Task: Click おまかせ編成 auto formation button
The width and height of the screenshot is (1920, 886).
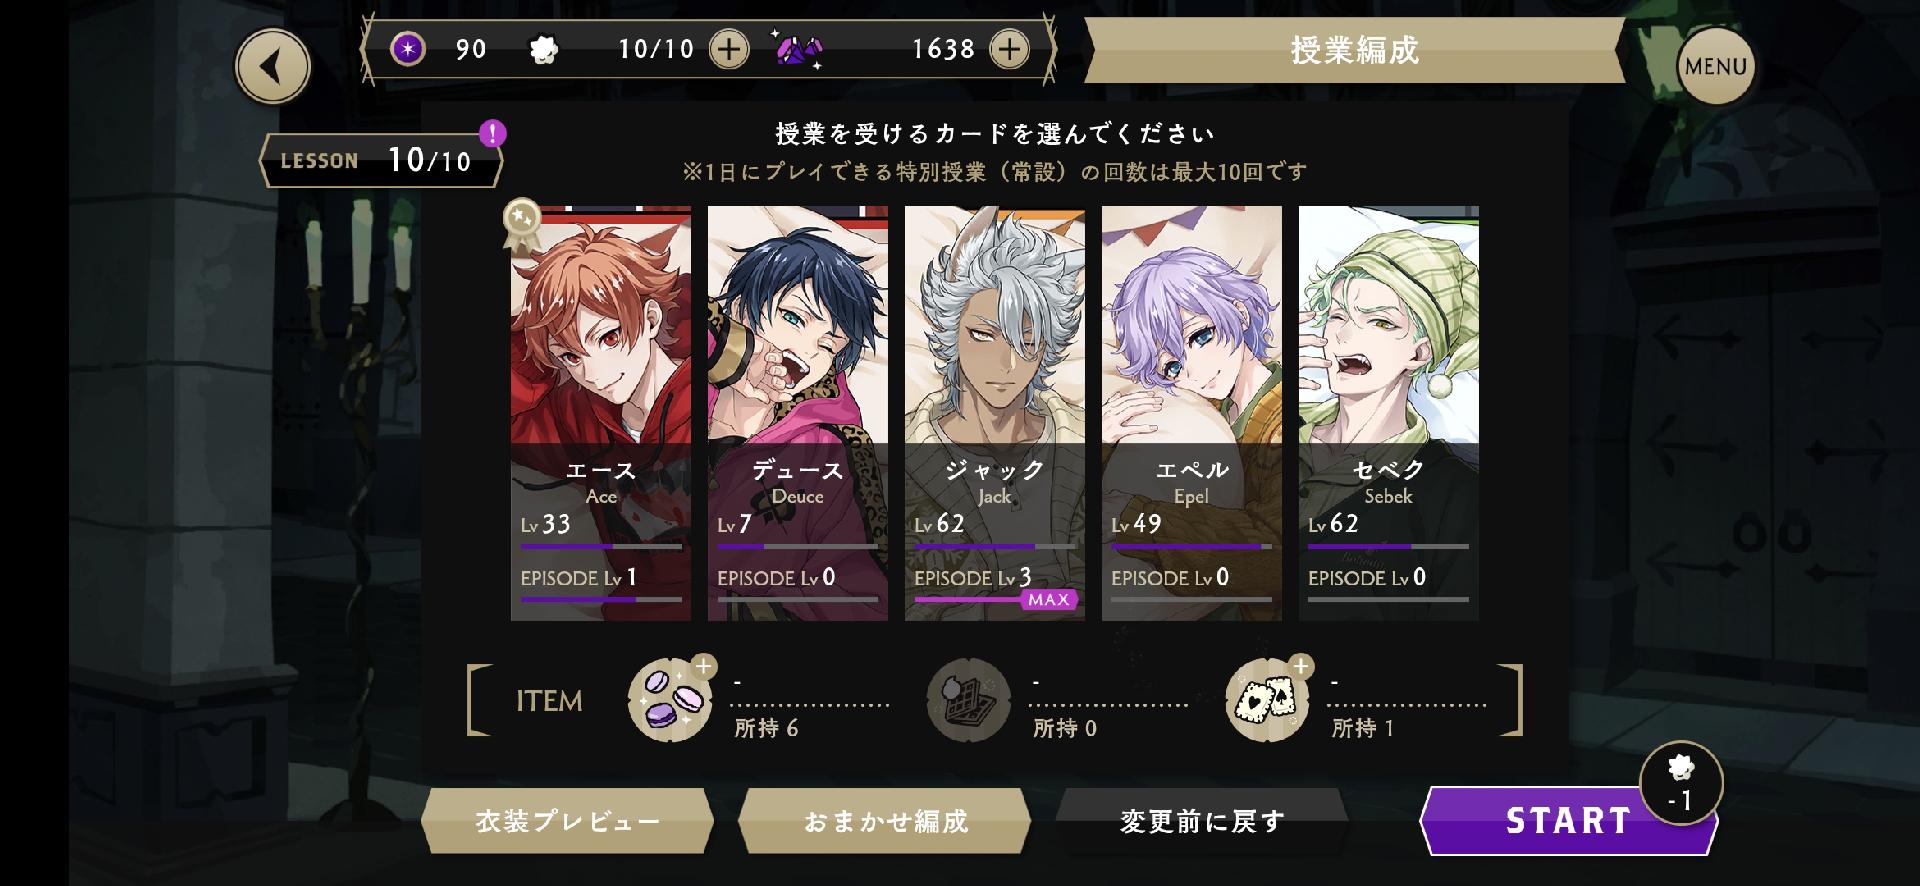Action: (885, 821)
